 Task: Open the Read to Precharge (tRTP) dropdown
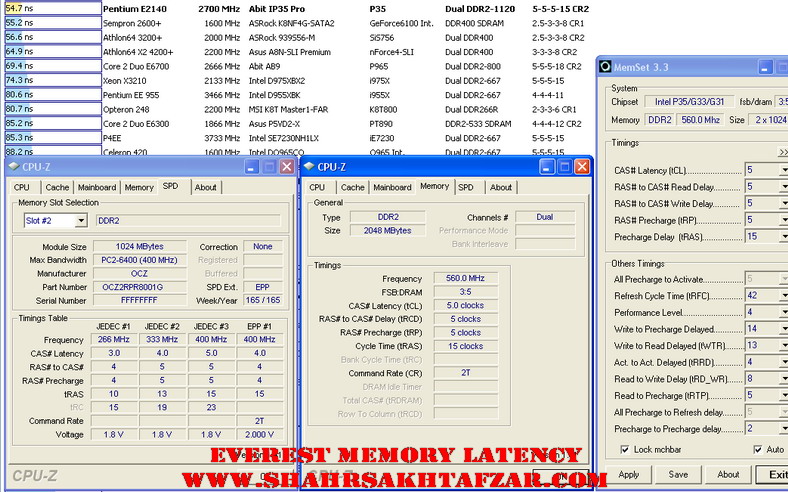pyautogui.click(x=783, y=395)
